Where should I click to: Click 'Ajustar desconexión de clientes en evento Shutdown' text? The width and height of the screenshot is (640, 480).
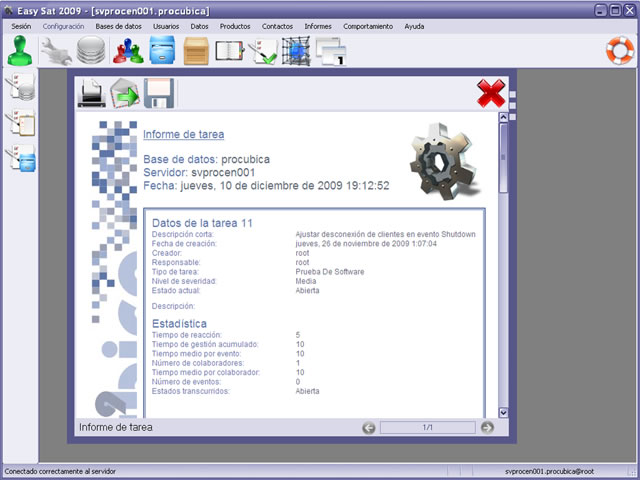pos(385,234)
